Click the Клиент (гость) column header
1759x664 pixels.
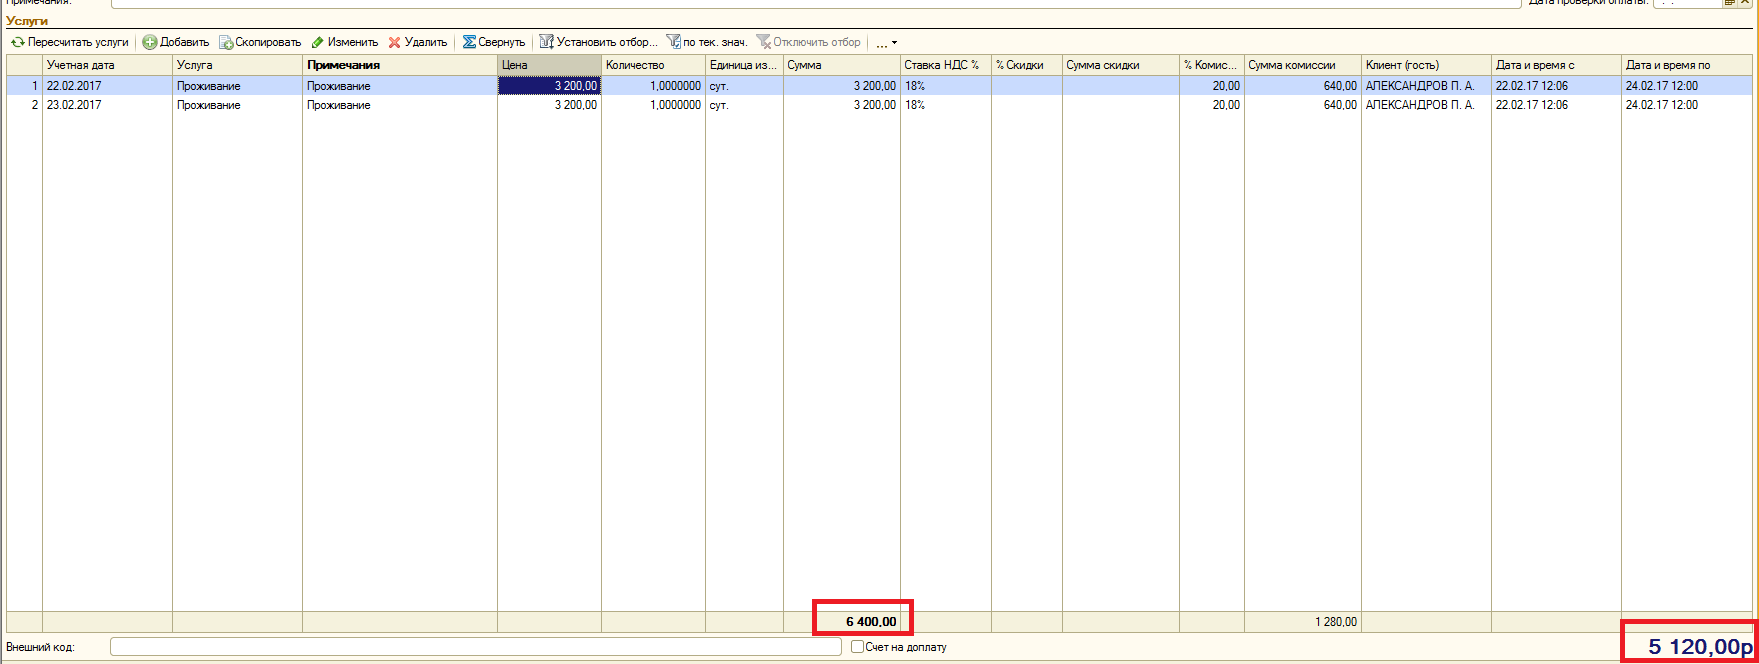1426,65
